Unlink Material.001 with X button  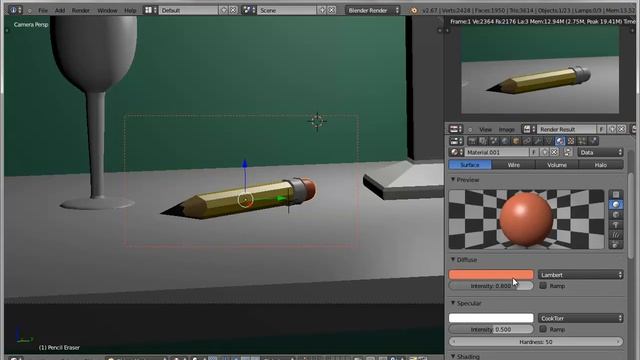[x=554, y=152]
